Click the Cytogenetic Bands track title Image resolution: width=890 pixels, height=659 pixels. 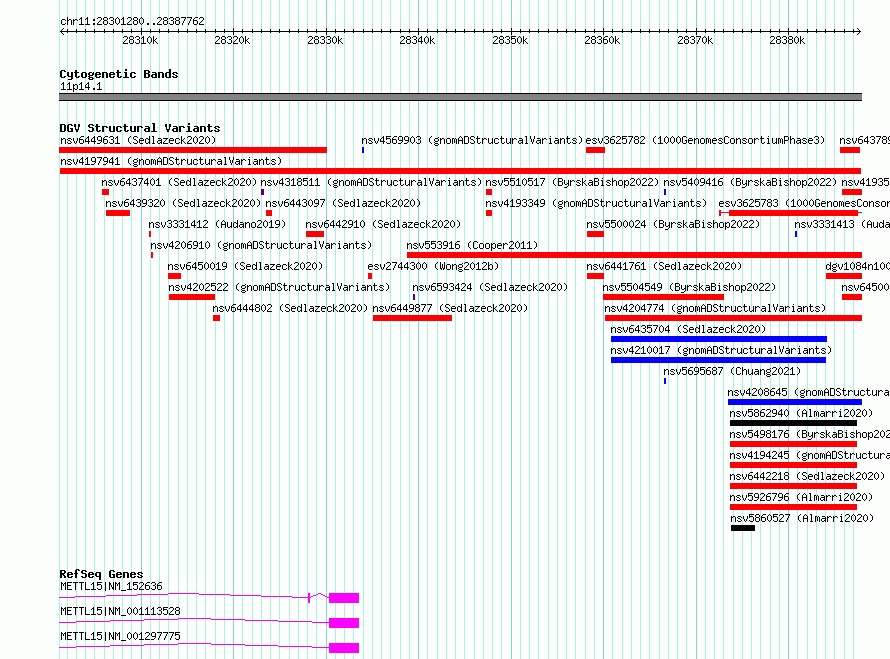[x=119, y=74]
